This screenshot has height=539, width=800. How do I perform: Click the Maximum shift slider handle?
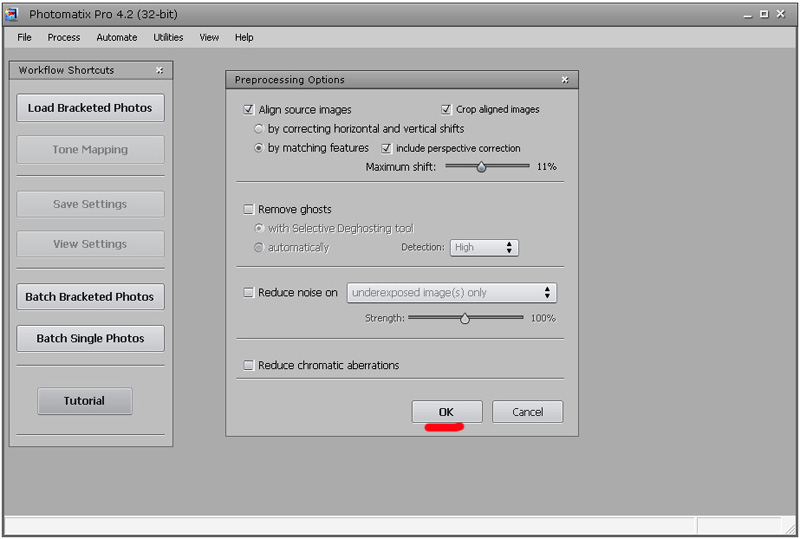pos(481,167)
